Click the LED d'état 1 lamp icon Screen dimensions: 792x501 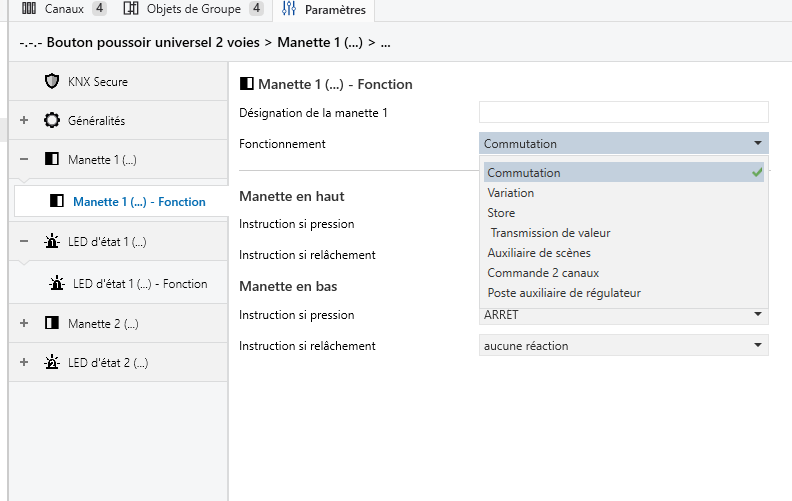[52, 241]
